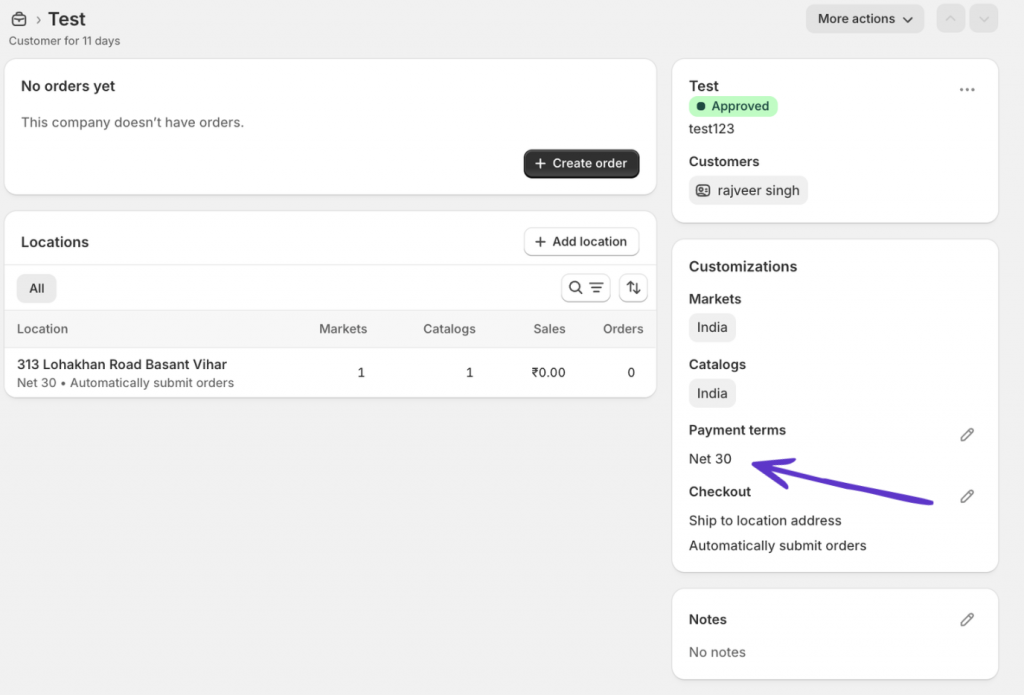Viewport: 1024px width, 695px height.
Task: Select the All tab in Locations
Action: click(x=36, y=288)
